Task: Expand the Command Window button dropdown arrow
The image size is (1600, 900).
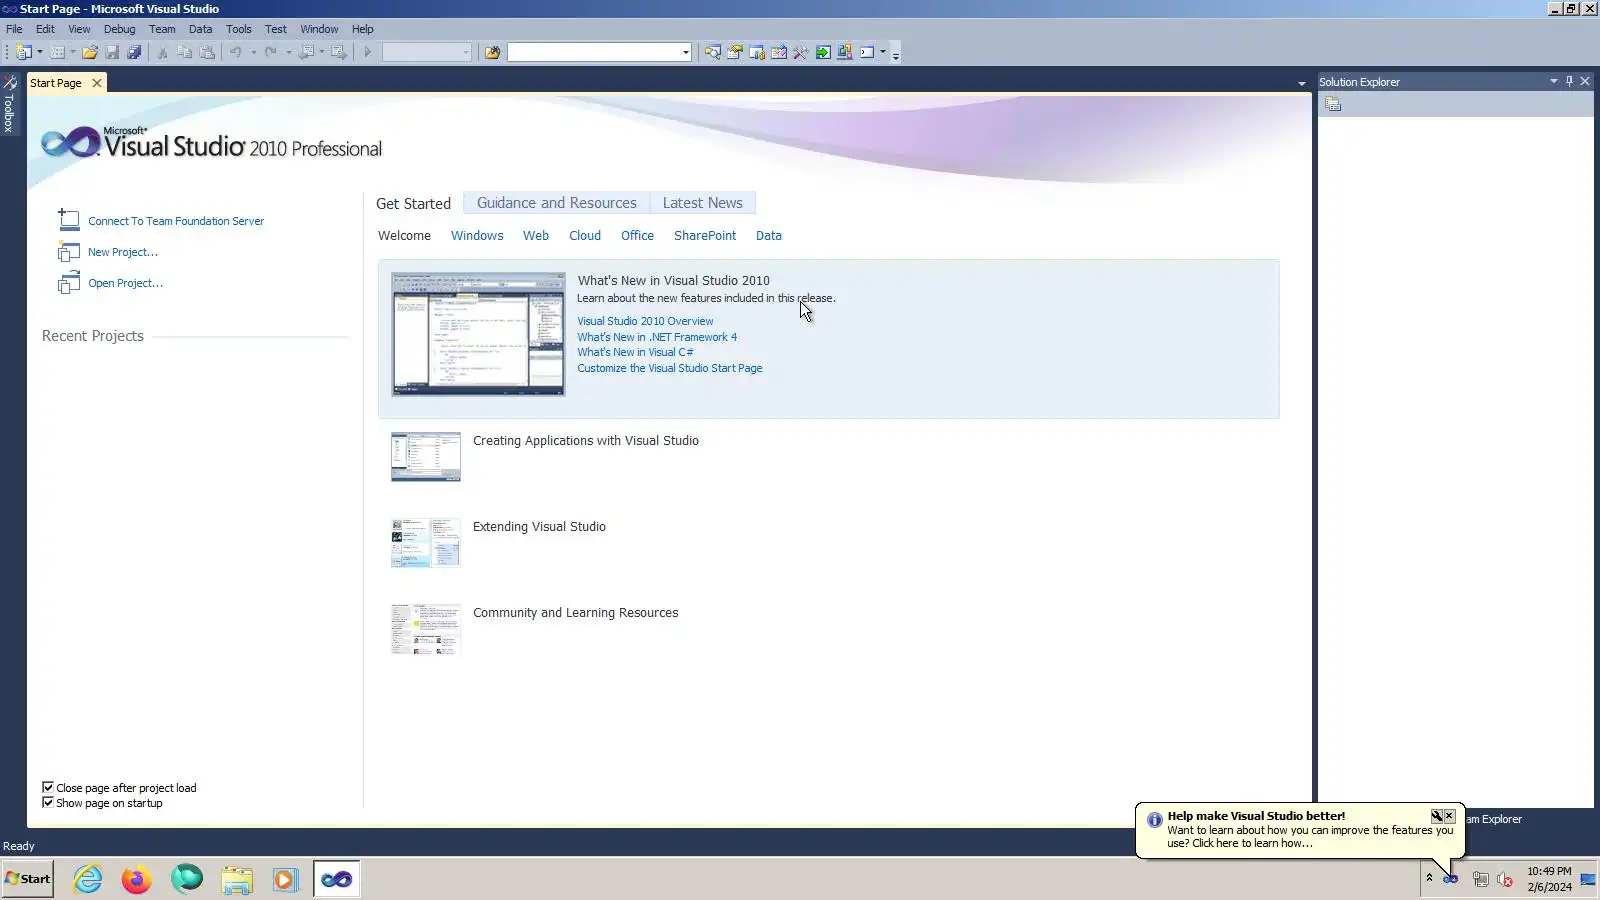Action: pos(883,52)
